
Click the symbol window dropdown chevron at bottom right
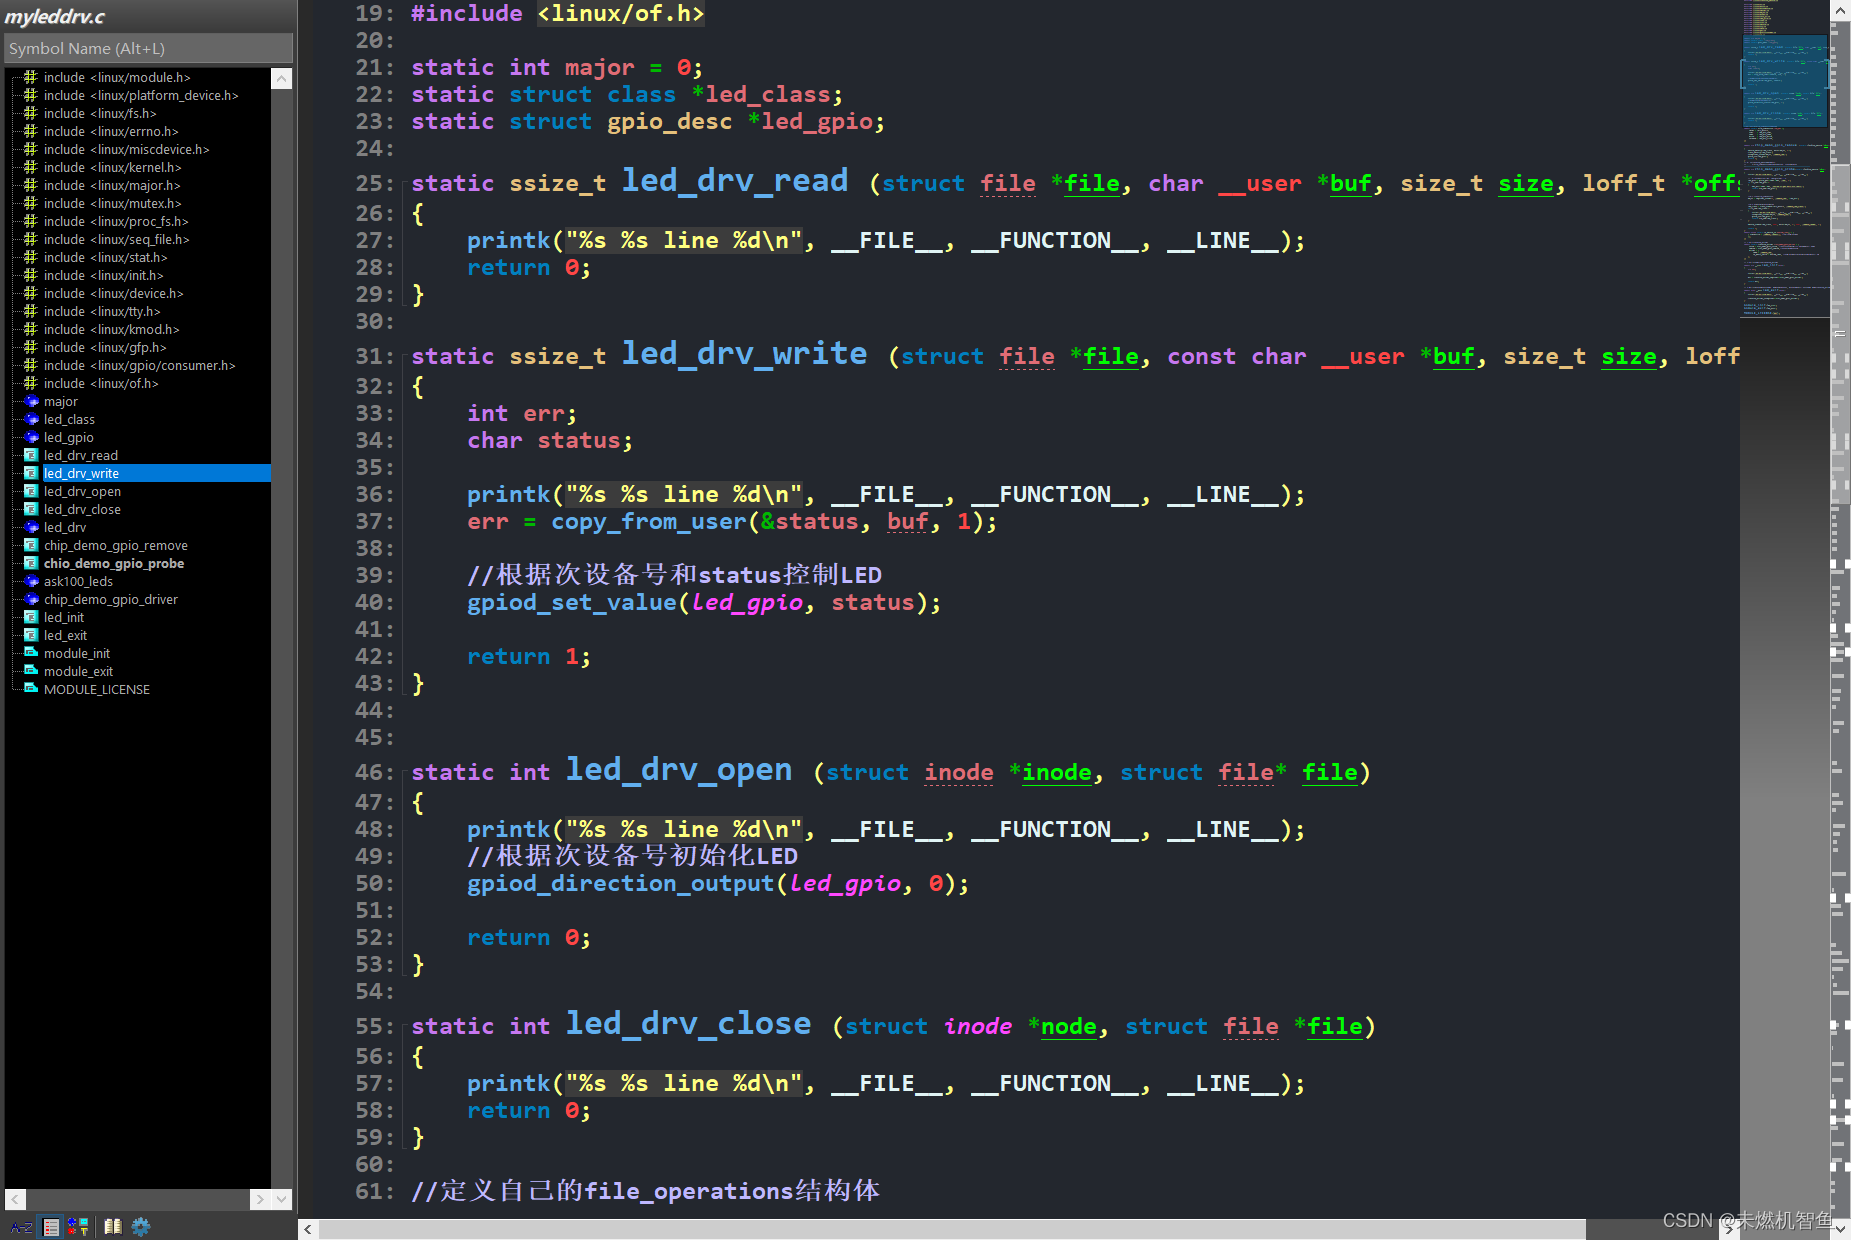click(x=281, y=1198)
